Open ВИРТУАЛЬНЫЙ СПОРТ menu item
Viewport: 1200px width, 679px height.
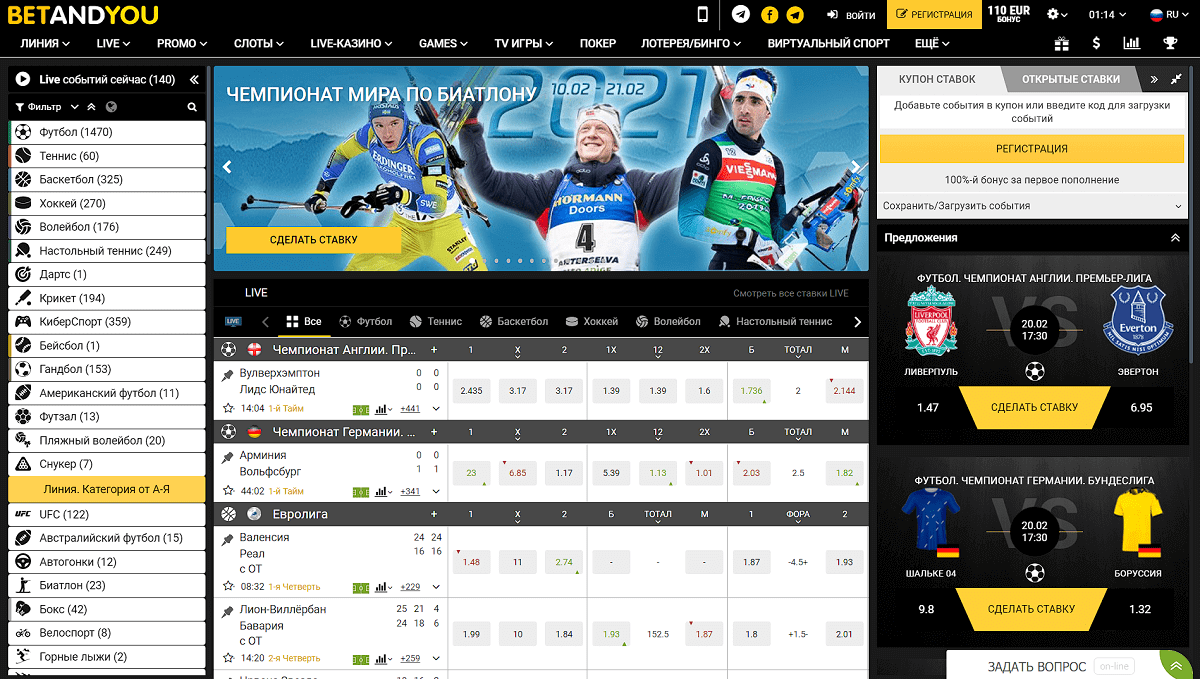pyautogui.click(x=828, y=44)
